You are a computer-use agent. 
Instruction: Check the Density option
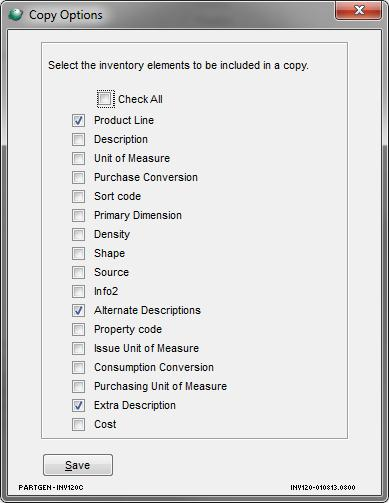pos(78,234)
